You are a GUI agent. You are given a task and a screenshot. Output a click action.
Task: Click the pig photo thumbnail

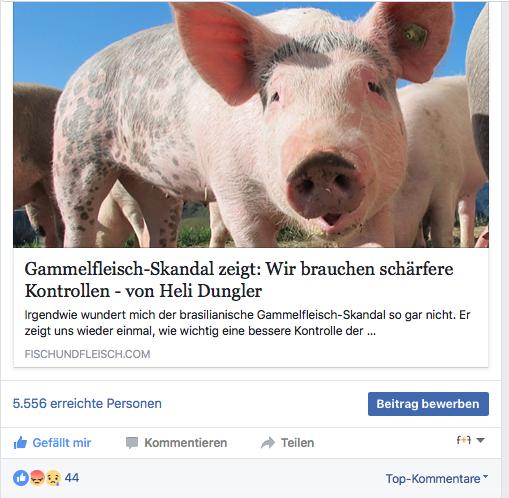[x=251, y=125]
